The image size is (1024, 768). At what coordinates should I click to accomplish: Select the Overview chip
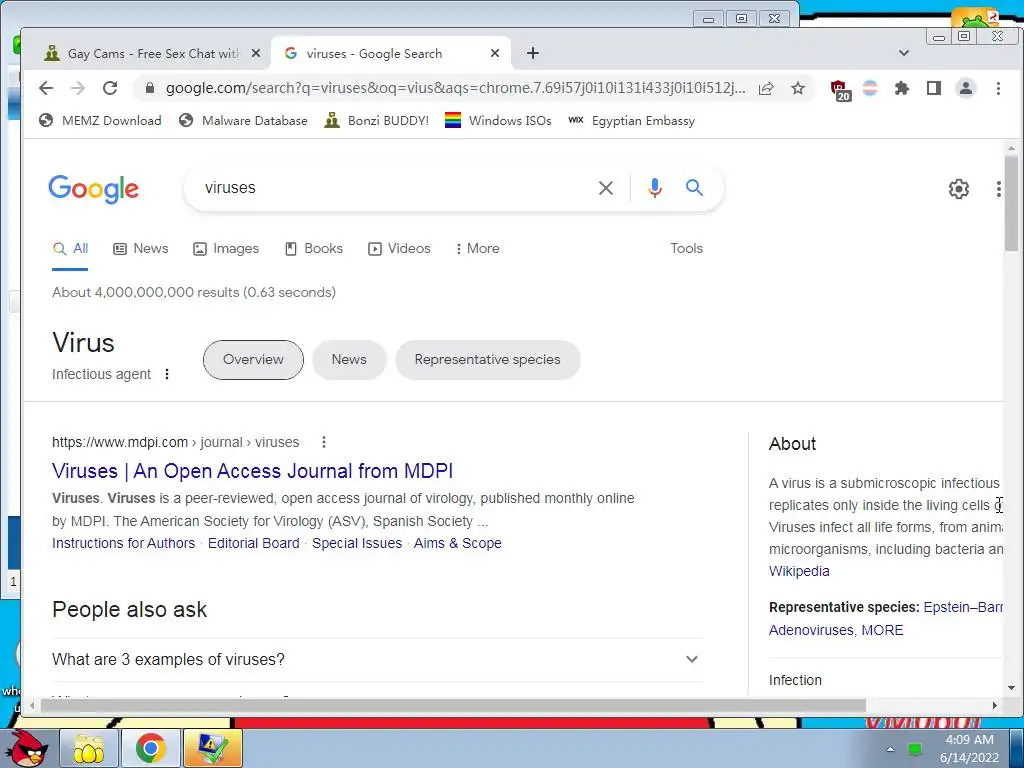click(253, 360)
